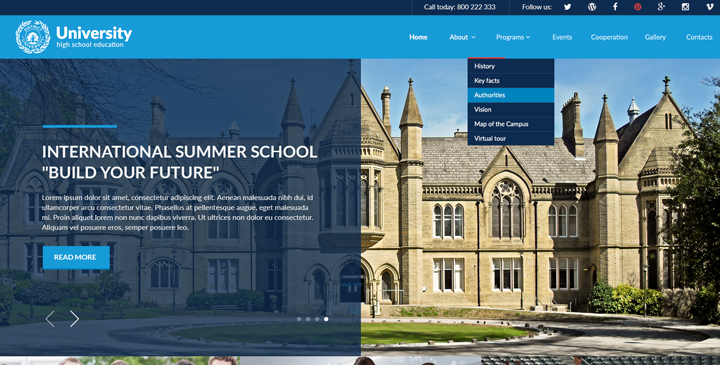Click the high school education tagline

(90, 45)
